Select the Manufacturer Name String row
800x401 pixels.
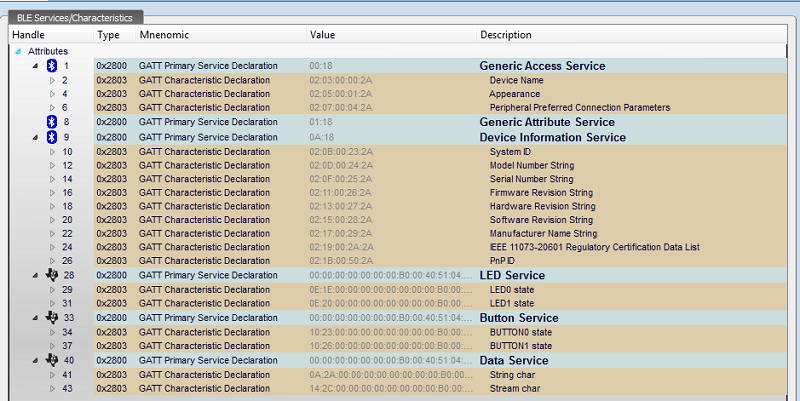coord(543,233)
